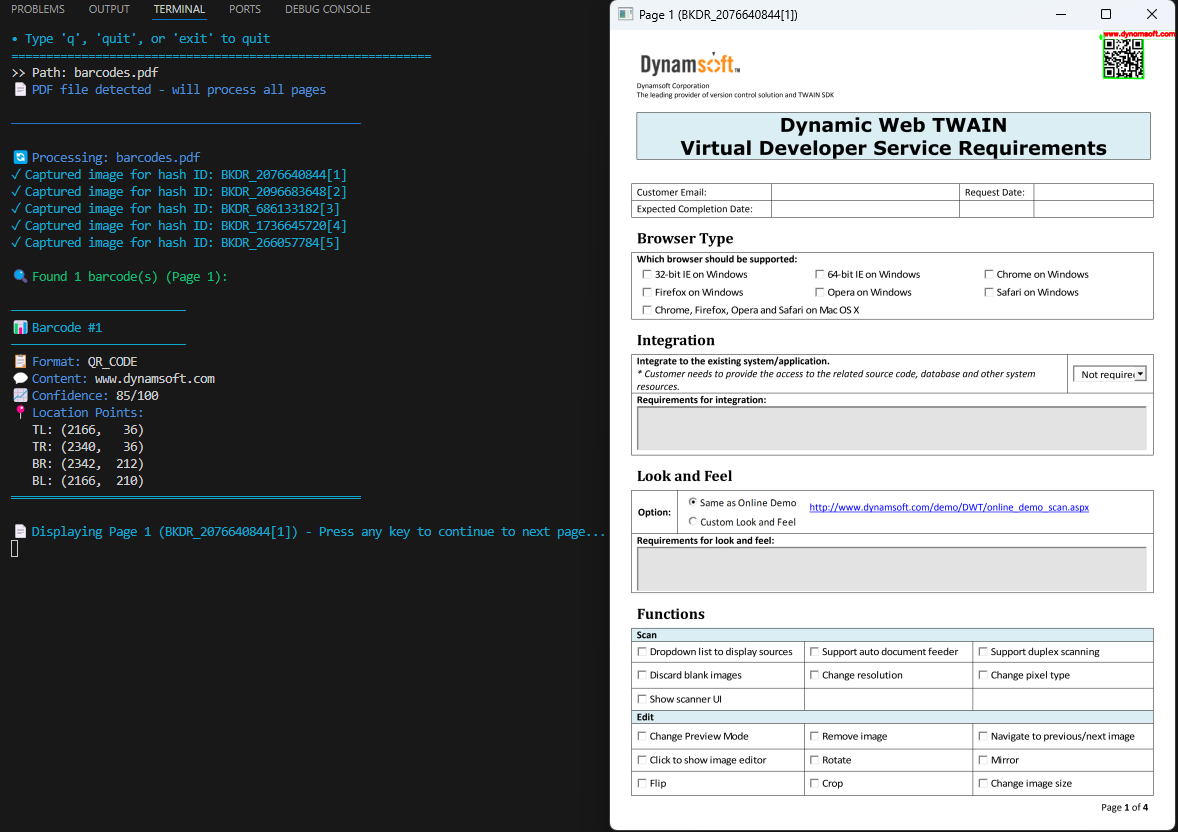Open the Not required dropdown
Image resolution: width=1178 pixels, height=832 pixels.
[1110, 374]
